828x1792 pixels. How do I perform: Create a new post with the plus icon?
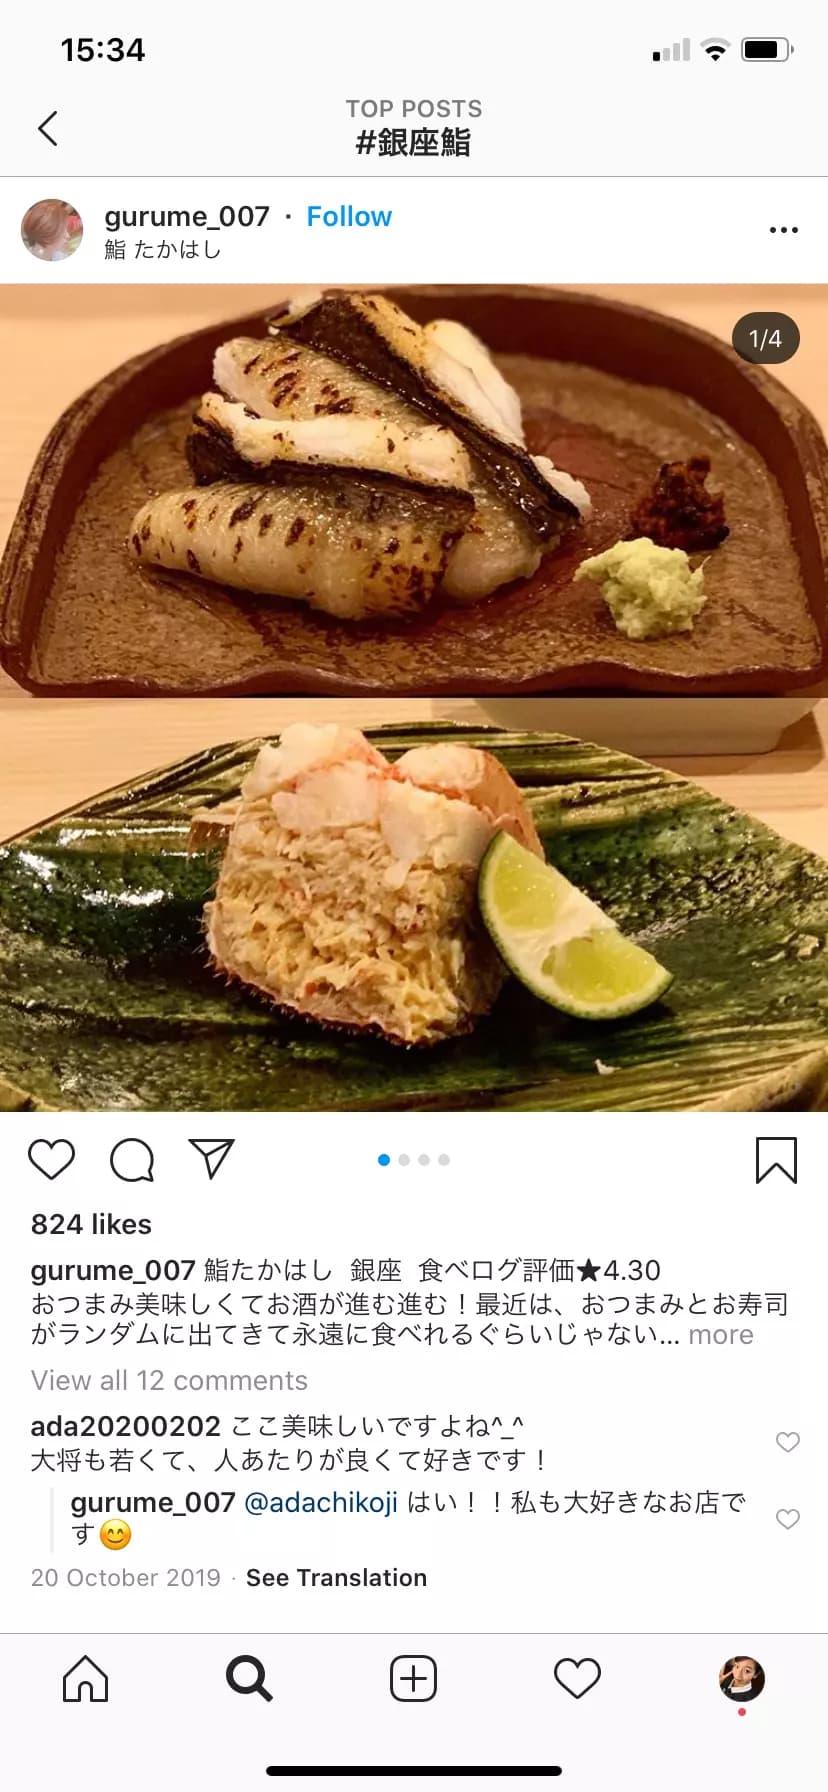point(413,1678)
